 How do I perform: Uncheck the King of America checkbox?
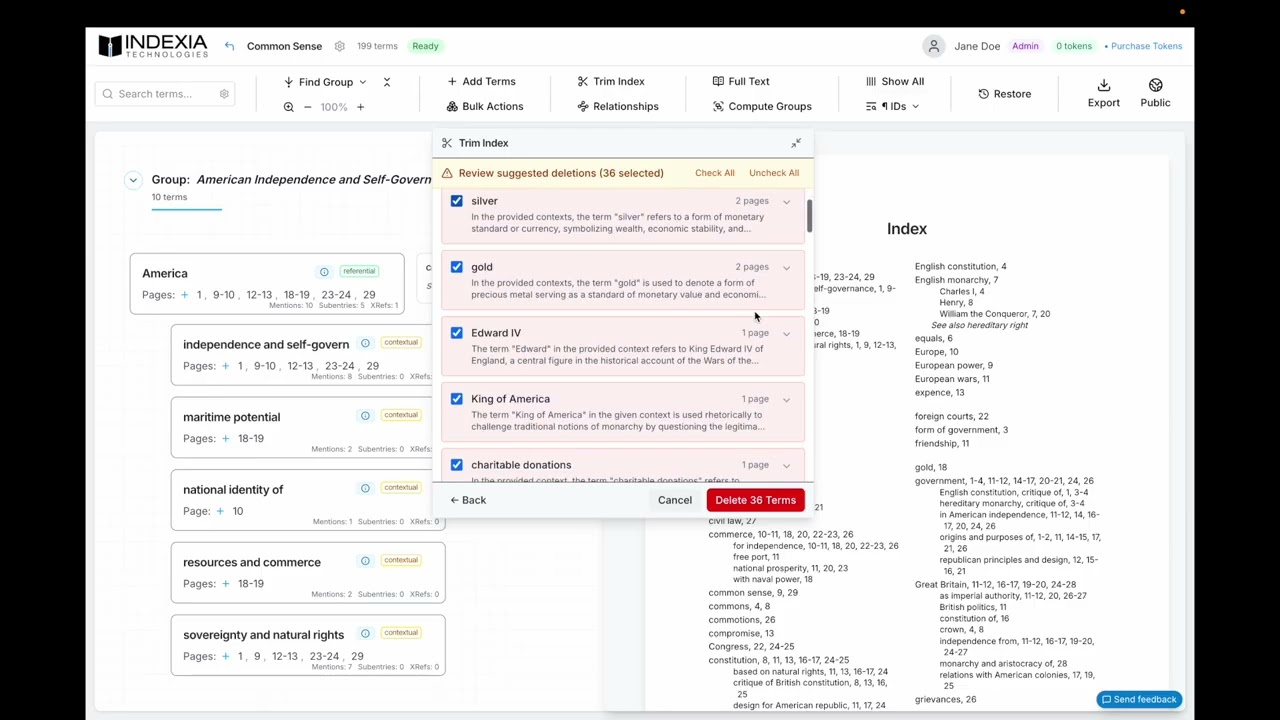[457, 399]
